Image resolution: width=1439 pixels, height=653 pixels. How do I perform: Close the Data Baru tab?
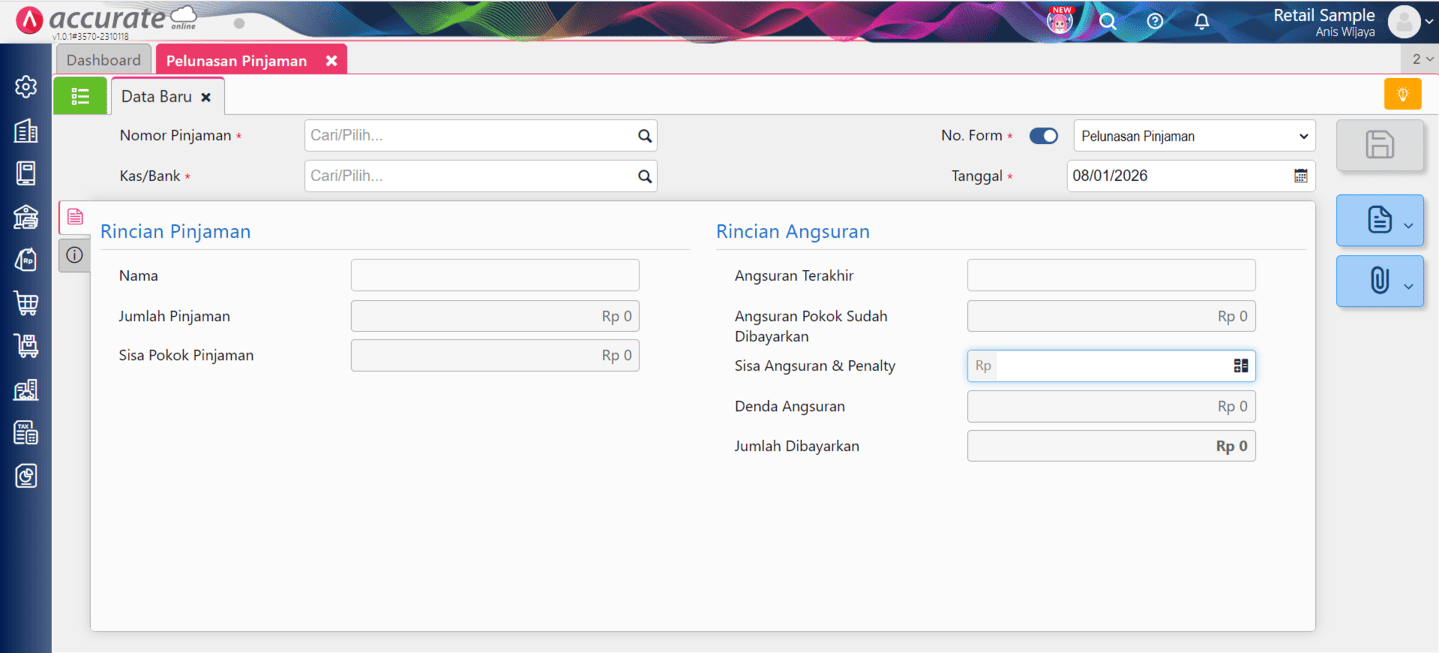[x=206, y=98]
